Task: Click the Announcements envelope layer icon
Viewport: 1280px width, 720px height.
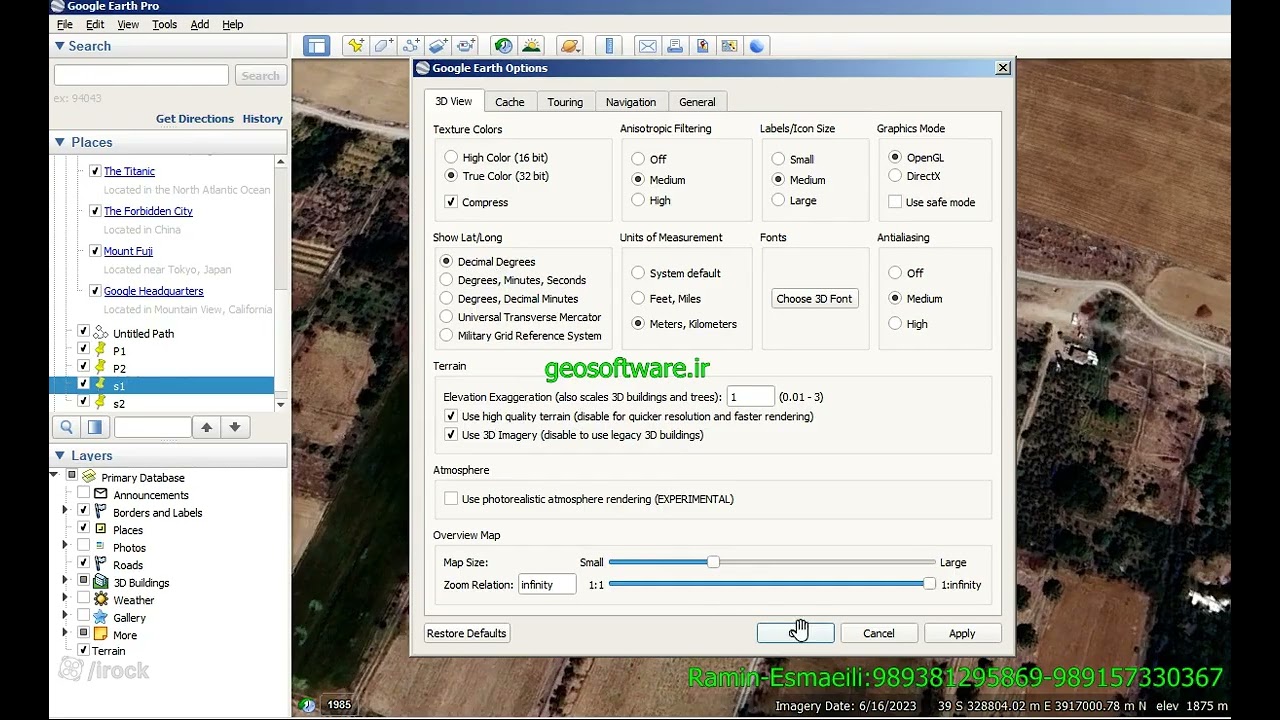Action: (x=100, y=494)
